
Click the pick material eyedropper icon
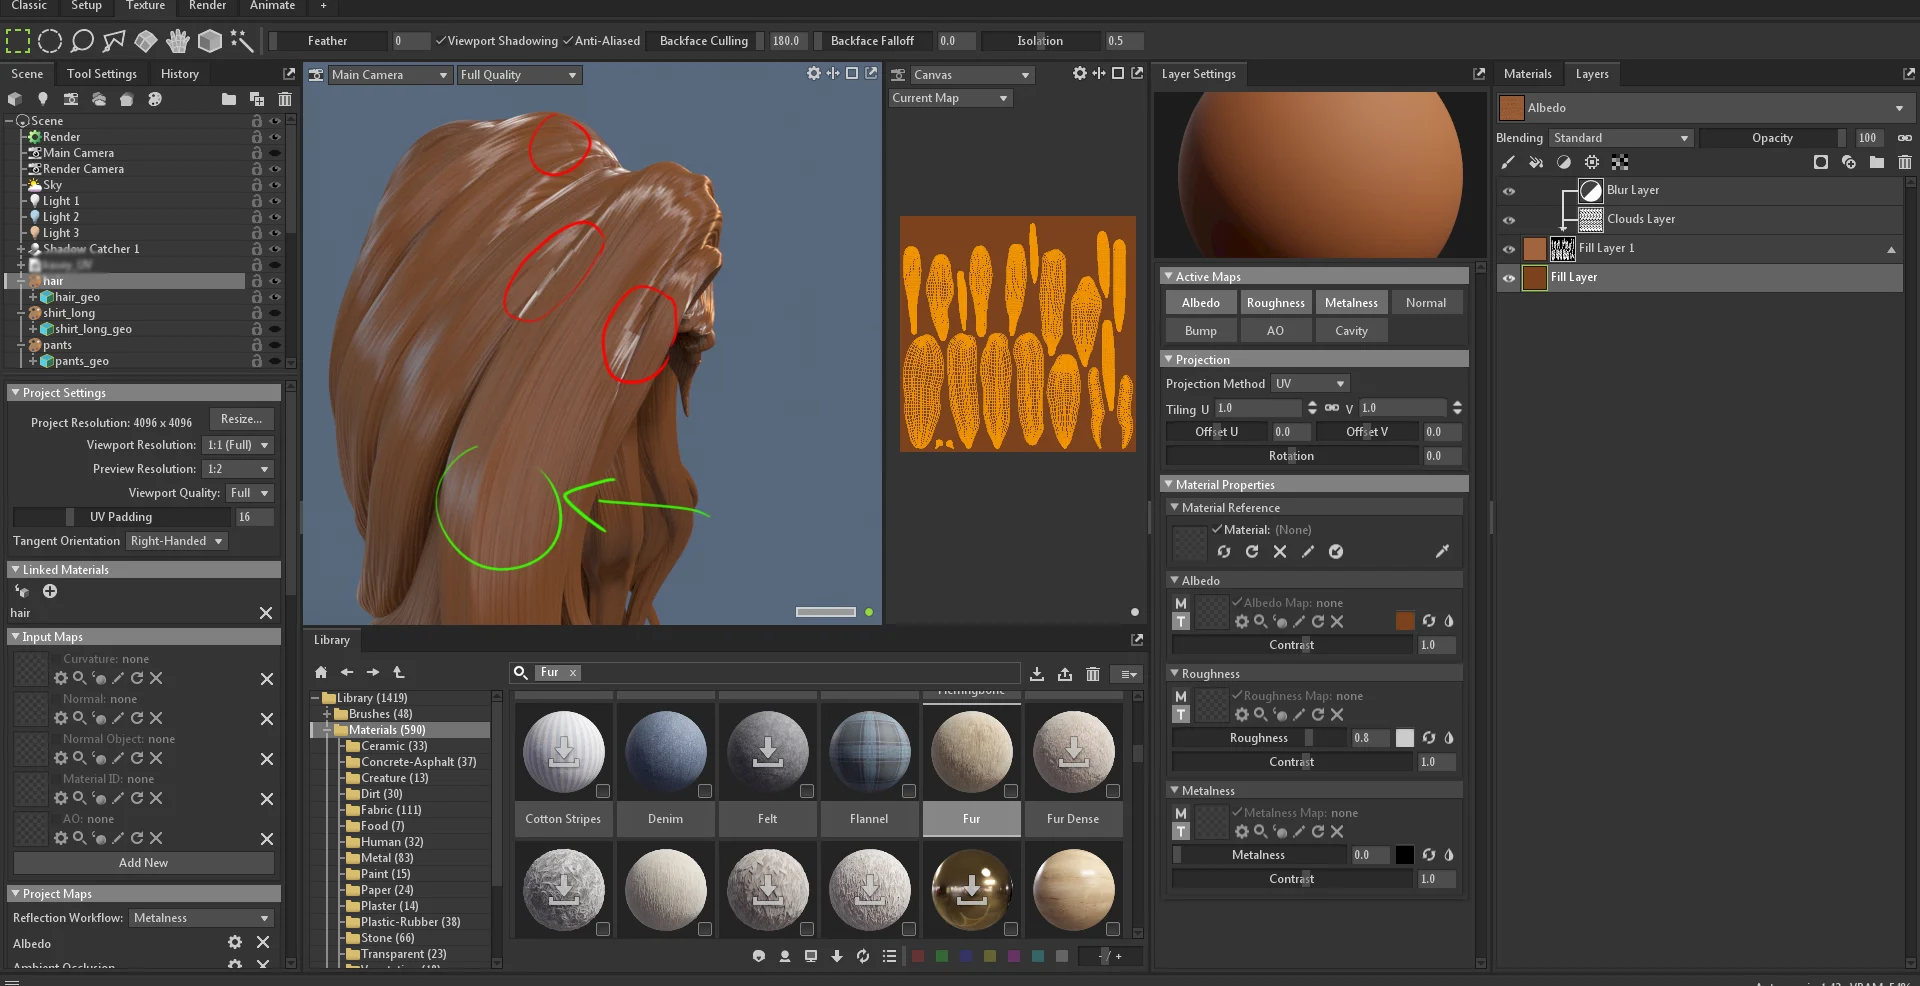[1442, 551]
